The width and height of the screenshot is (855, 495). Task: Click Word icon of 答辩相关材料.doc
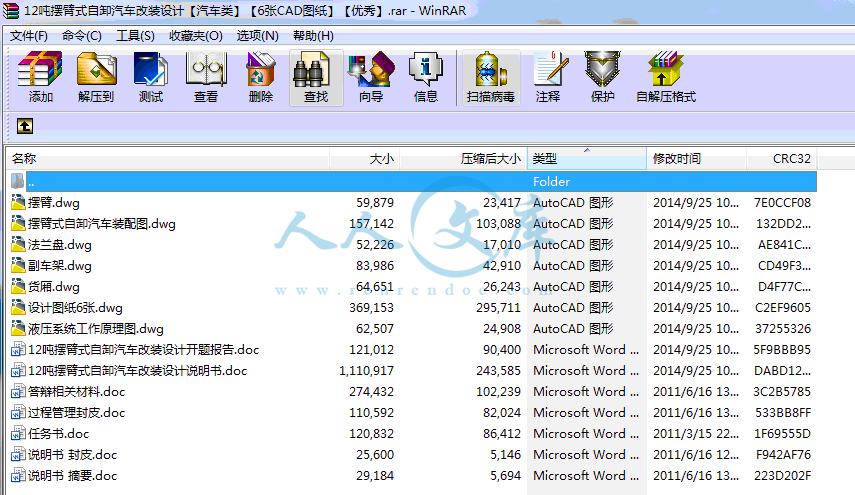pos(18,391)
